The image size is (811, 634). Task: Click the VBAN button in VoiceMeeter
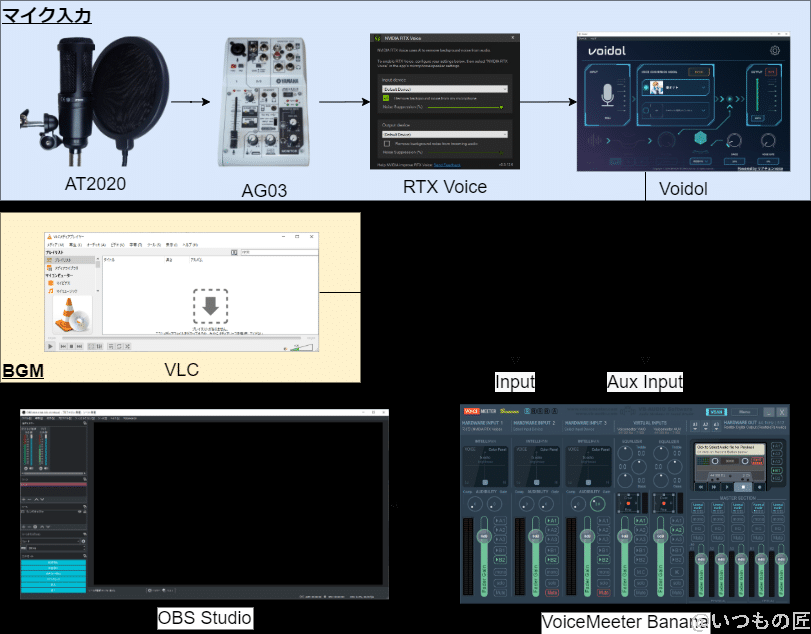coord(715,411)
